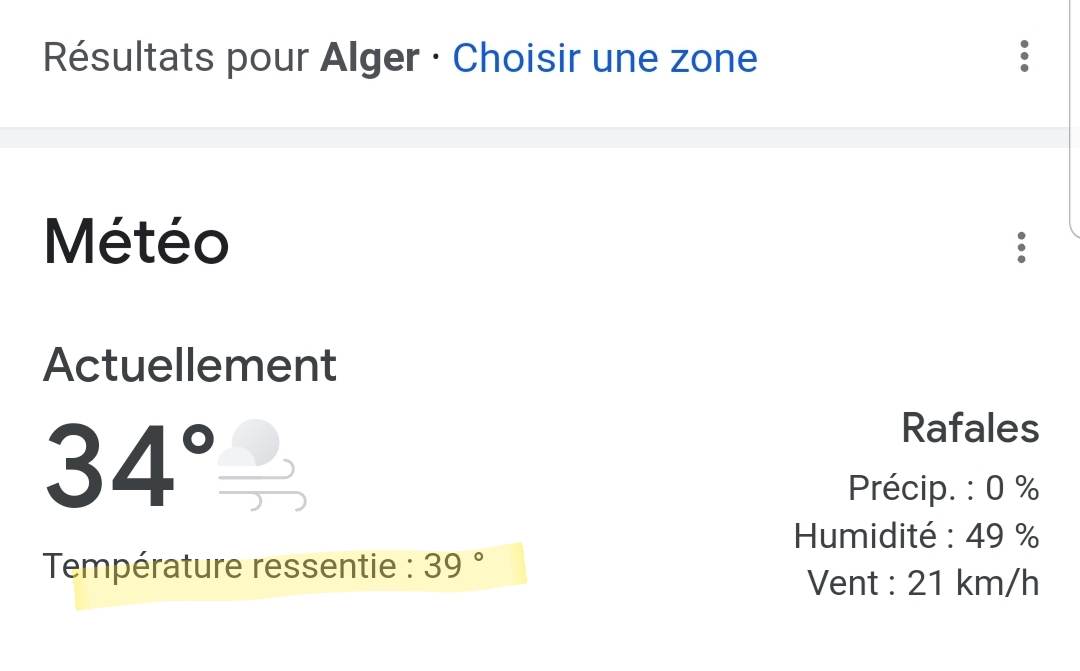This screenshot has width=1080, height=671.
Task: Tap the Humidité label
Action: pyautogui.click(x=866, y=536)
